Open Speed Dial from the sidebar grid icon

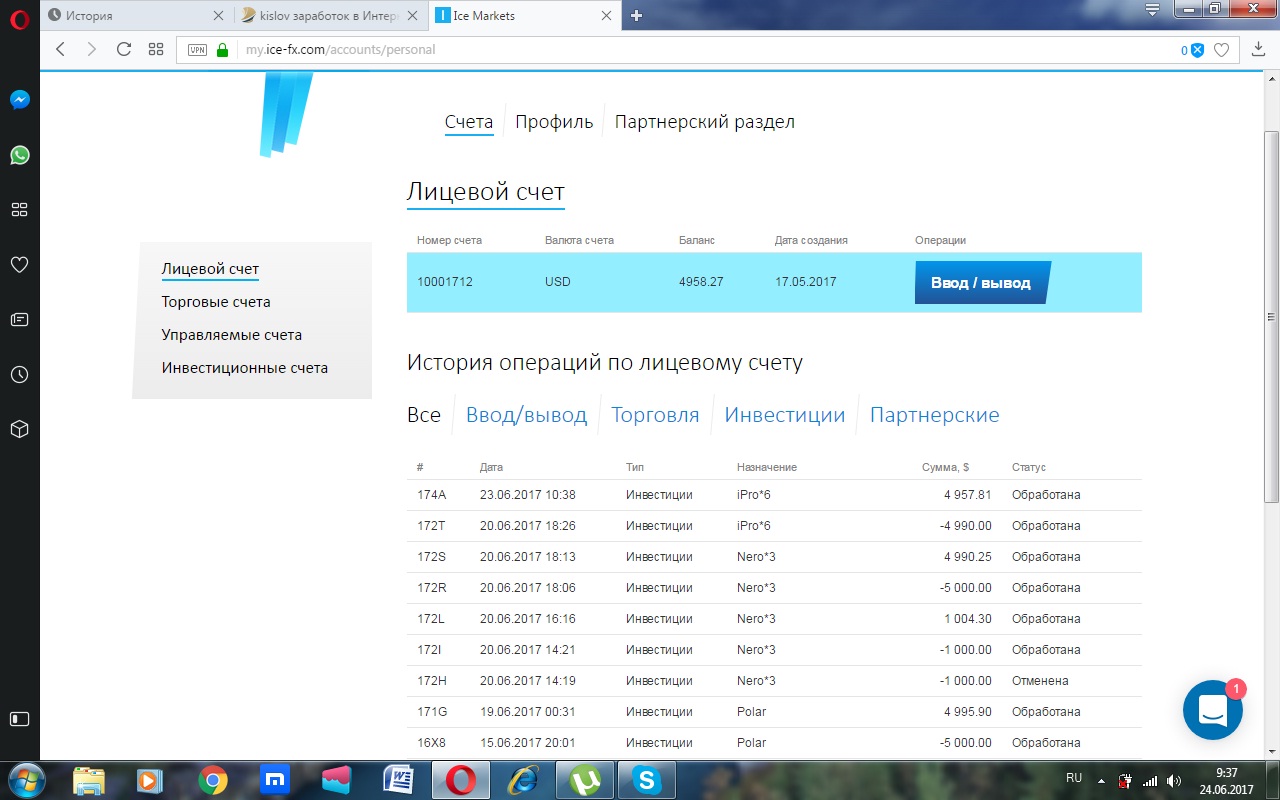(x=19, y=210)
